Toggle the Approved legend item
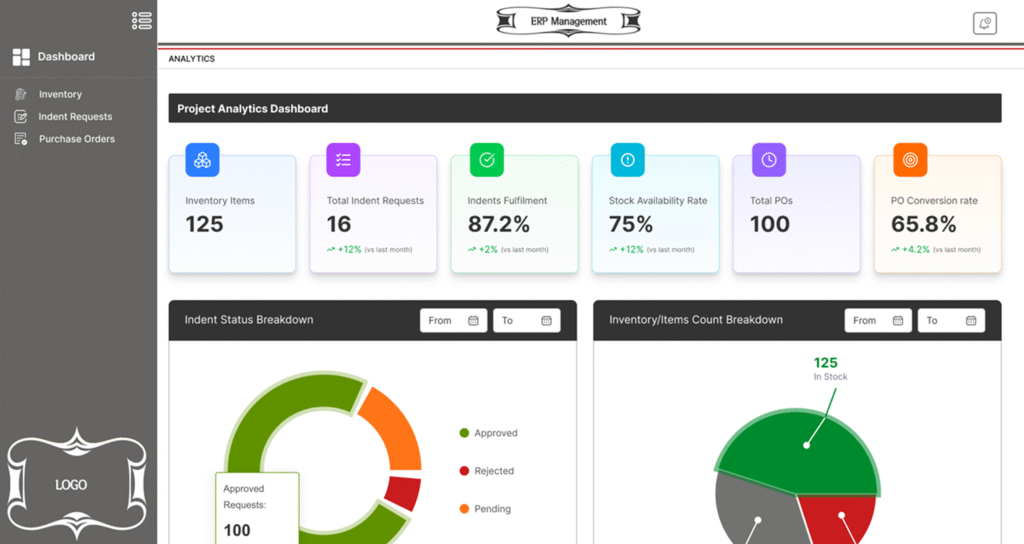 tap(488, 433)
